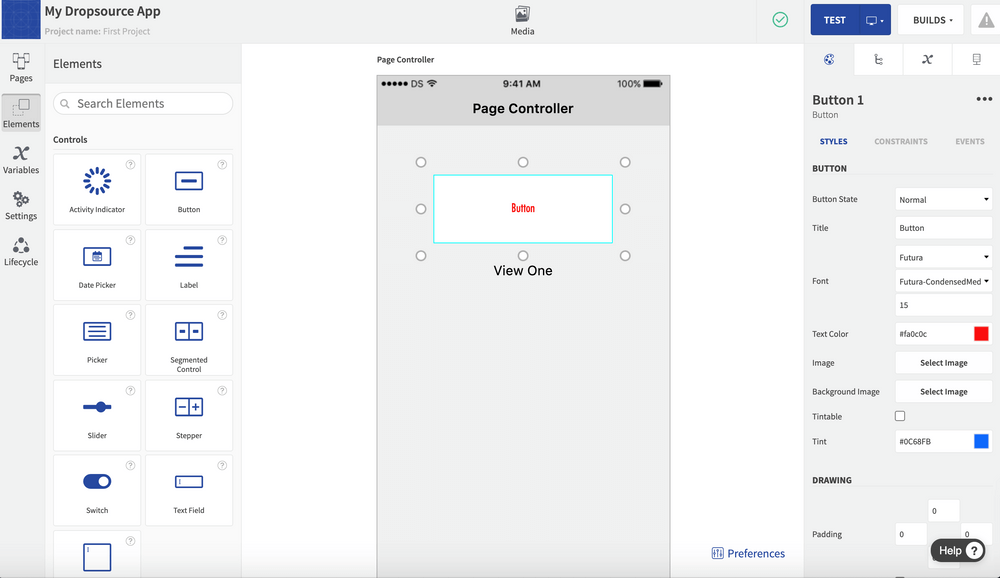1000x578 pixels.
Task: Click the green status checkmark icon
Action: 779,19
